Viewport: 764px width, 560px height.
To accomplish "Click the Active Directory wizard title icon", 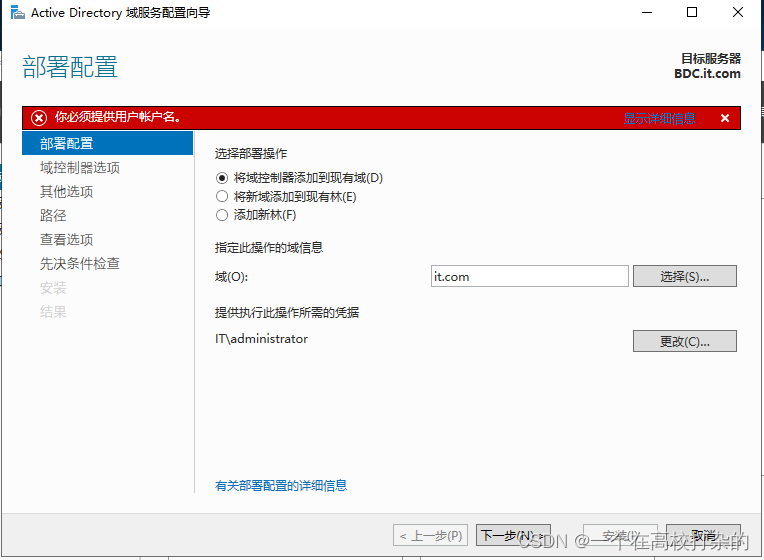I will click(x=18, y=12).
